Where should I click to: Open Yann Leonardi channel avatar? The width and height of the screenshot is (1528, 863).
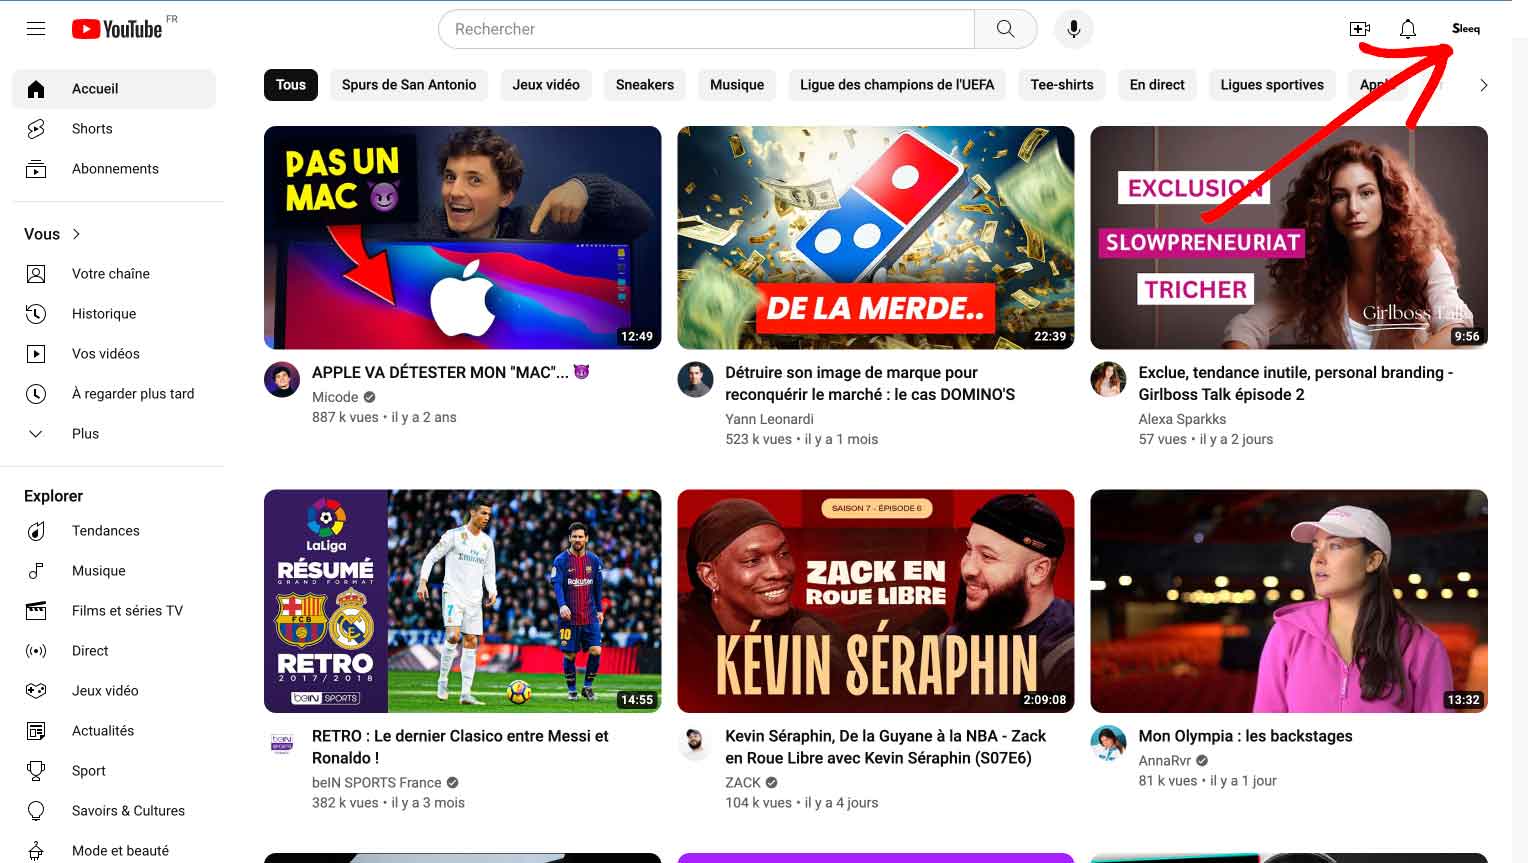[x=695, y=380]
